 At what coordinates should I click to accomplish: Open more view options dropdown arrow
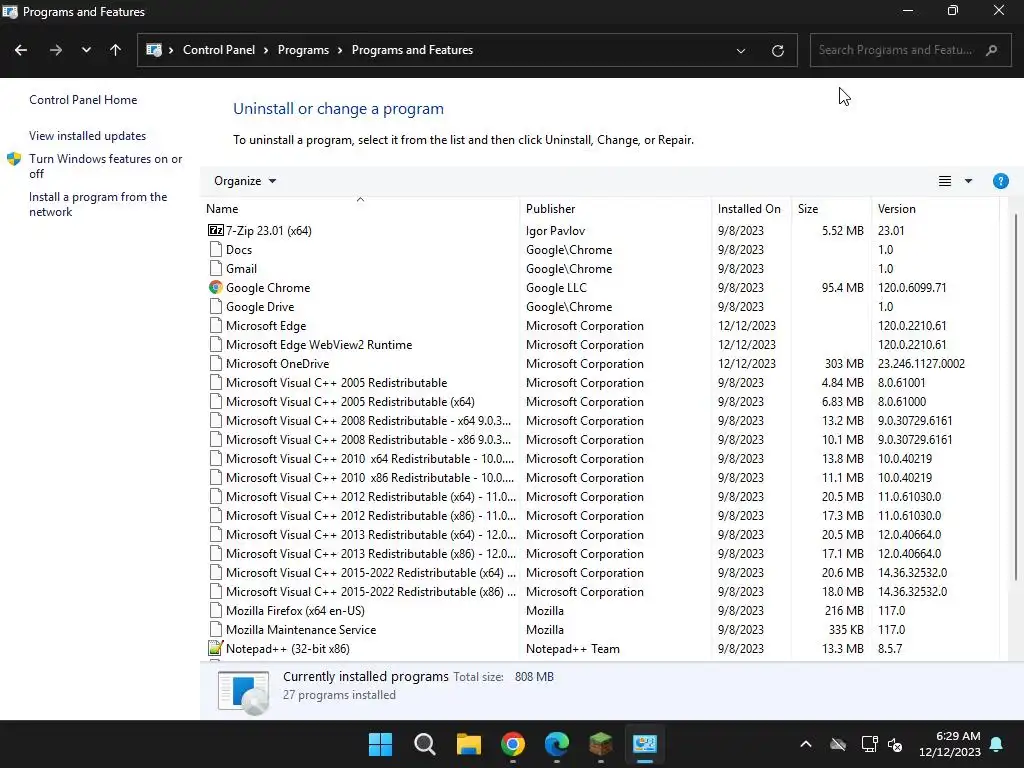click(x=968, y=181)
